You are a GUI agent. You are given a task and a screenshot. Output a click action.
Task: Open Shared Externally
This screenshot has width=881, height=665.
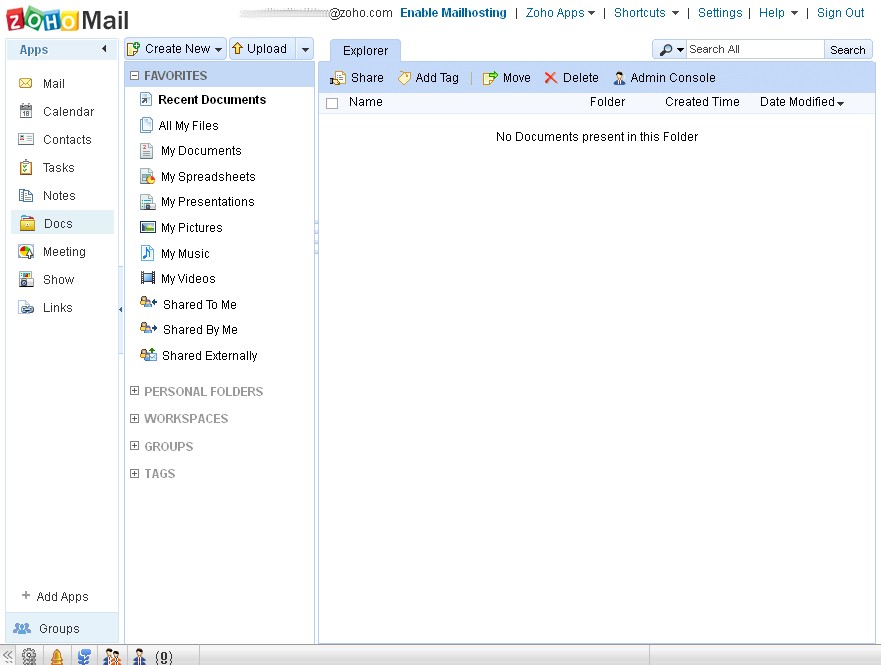point(210,356)
